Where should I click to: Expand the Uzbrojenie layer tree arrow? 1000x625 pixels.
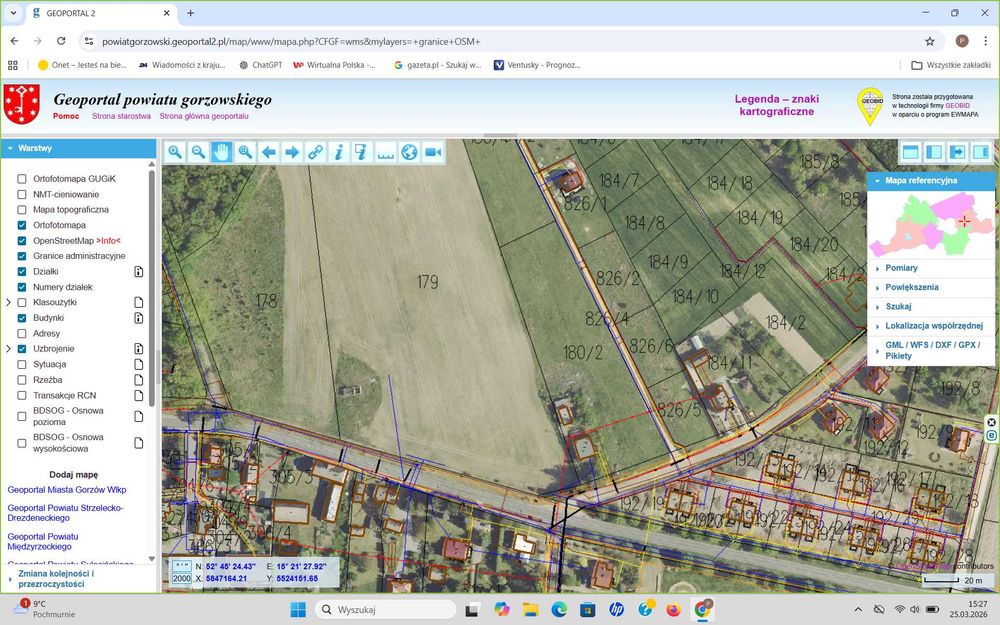(x=8, y=349)
